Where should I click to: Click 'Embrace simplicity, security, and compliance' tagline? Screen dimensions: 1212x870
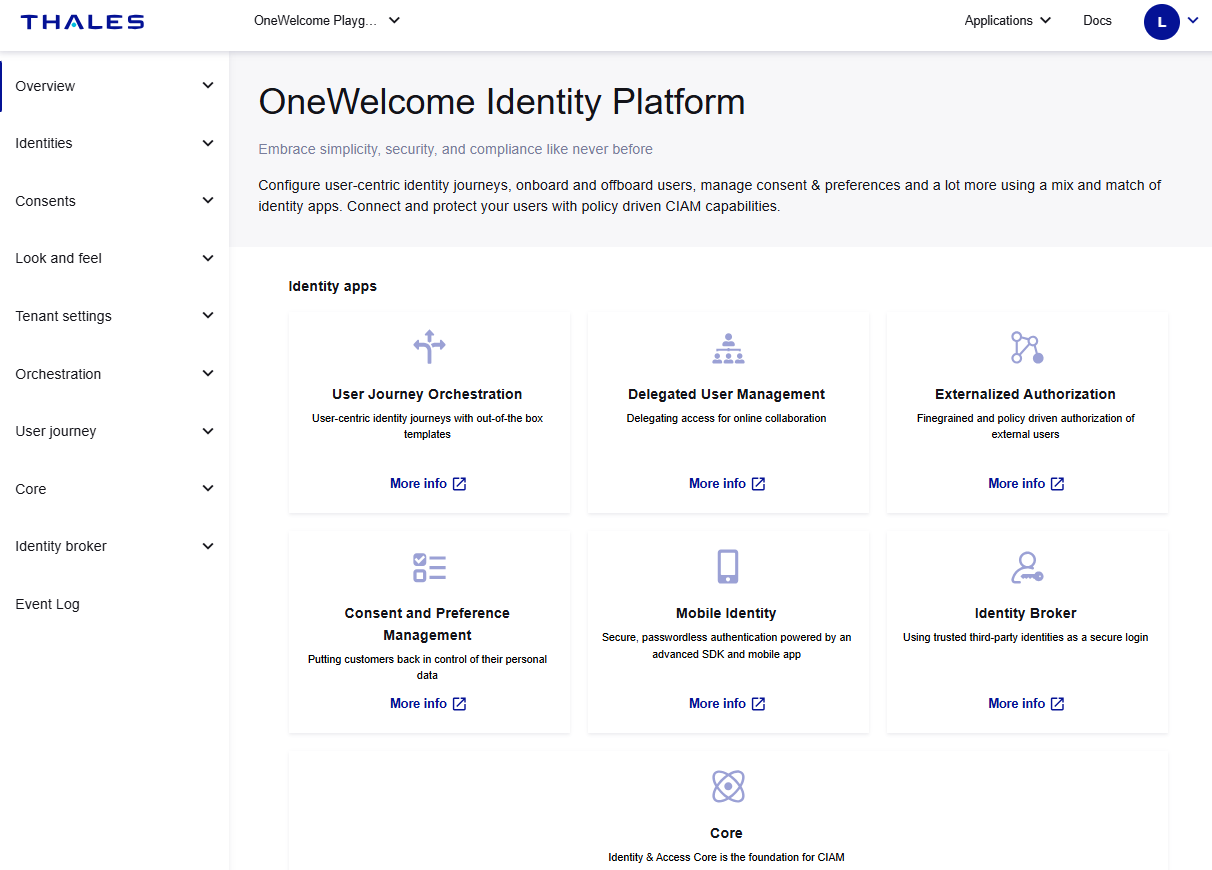click(456, 149)
